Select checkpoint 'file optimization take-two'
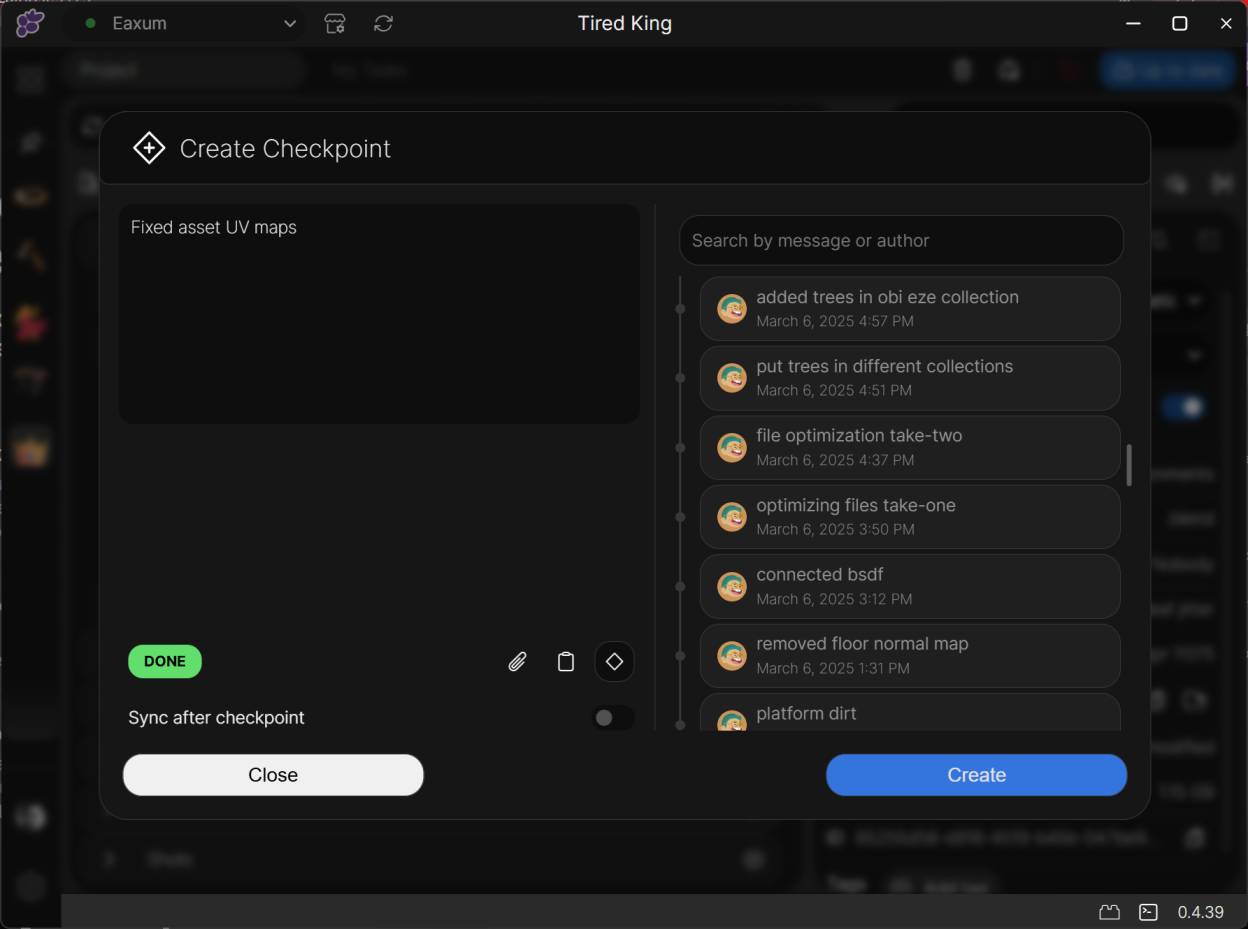1248x929 pixels. point(910,448)
